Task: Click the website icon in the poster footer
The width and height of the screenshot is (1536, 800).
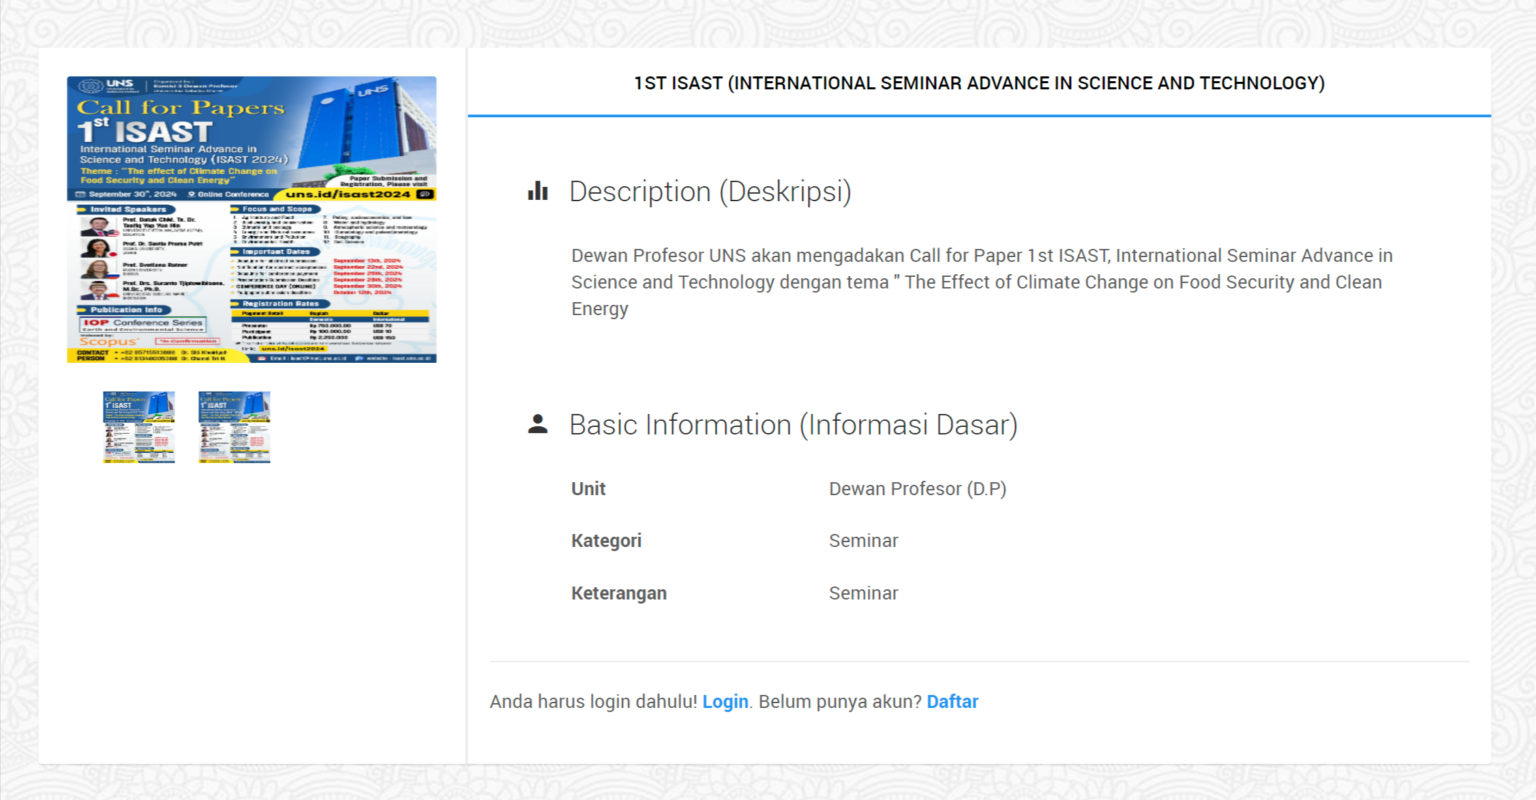Action: (x=360, y=358)
